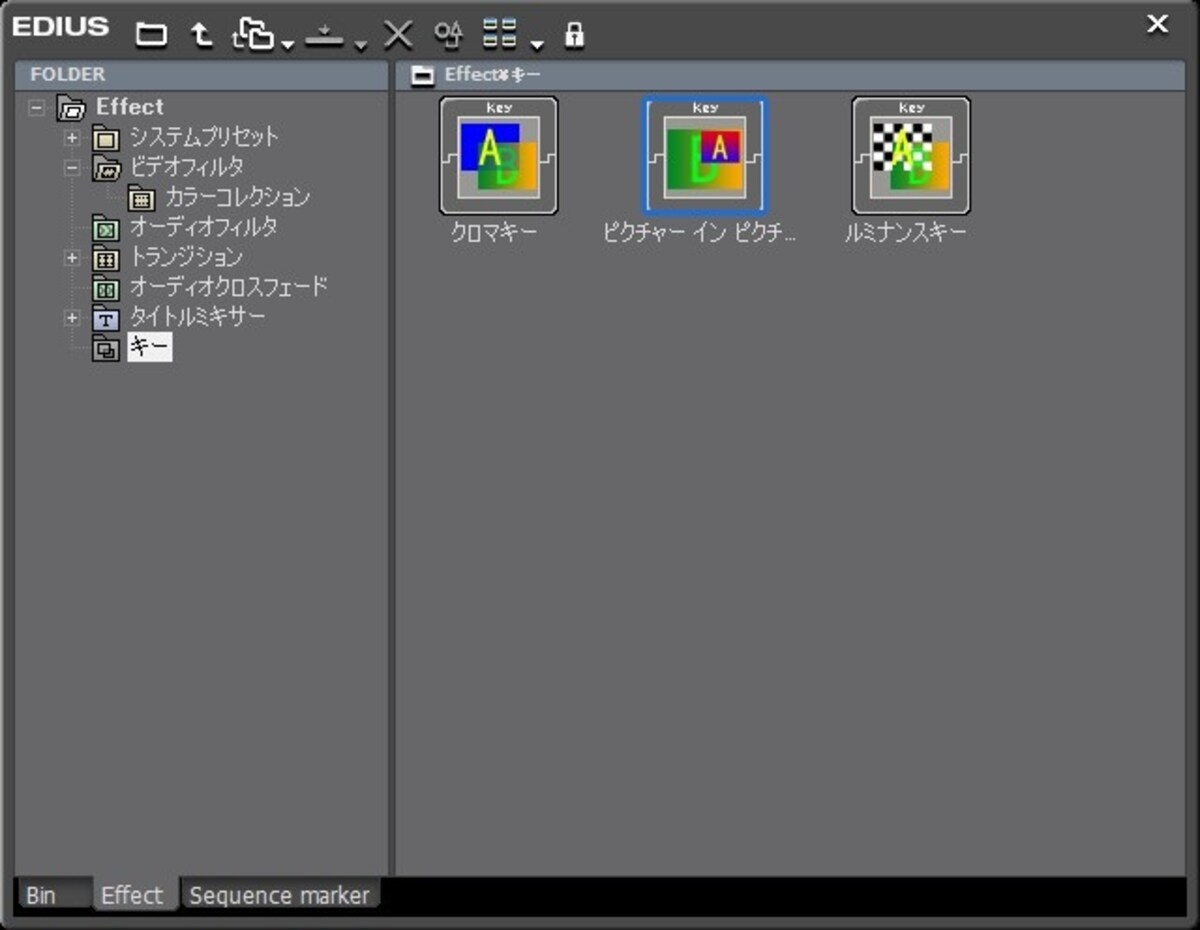Collapse the ビデオフィルタ folder
The height and width of the screenshot is (930, 1200).
point(72,167)
